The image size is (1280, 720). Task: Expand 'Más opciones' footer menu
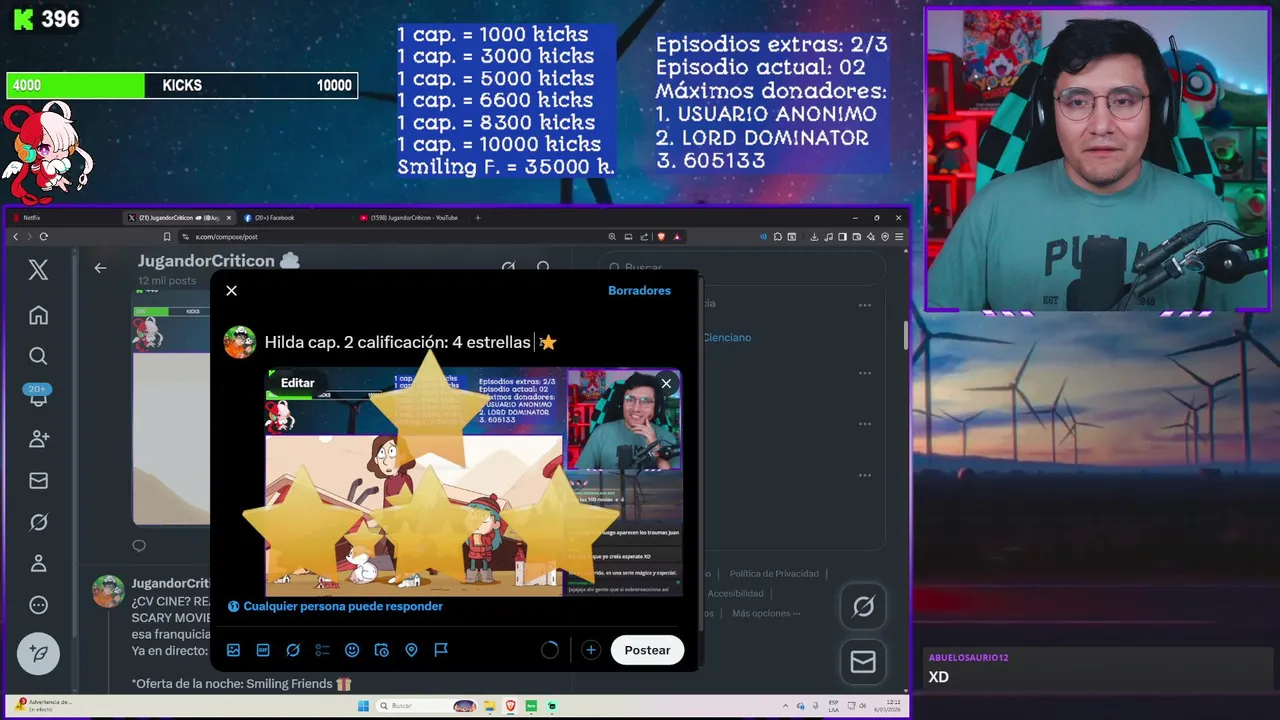click(766, 614)
